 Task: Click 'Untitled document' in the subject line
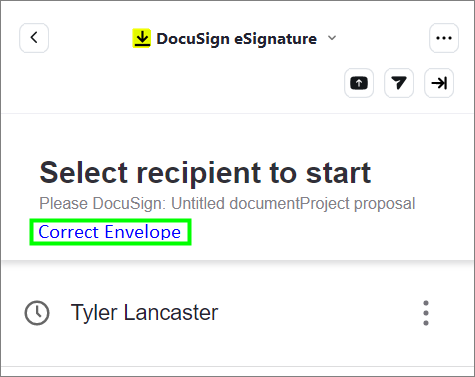click(235, 203)
